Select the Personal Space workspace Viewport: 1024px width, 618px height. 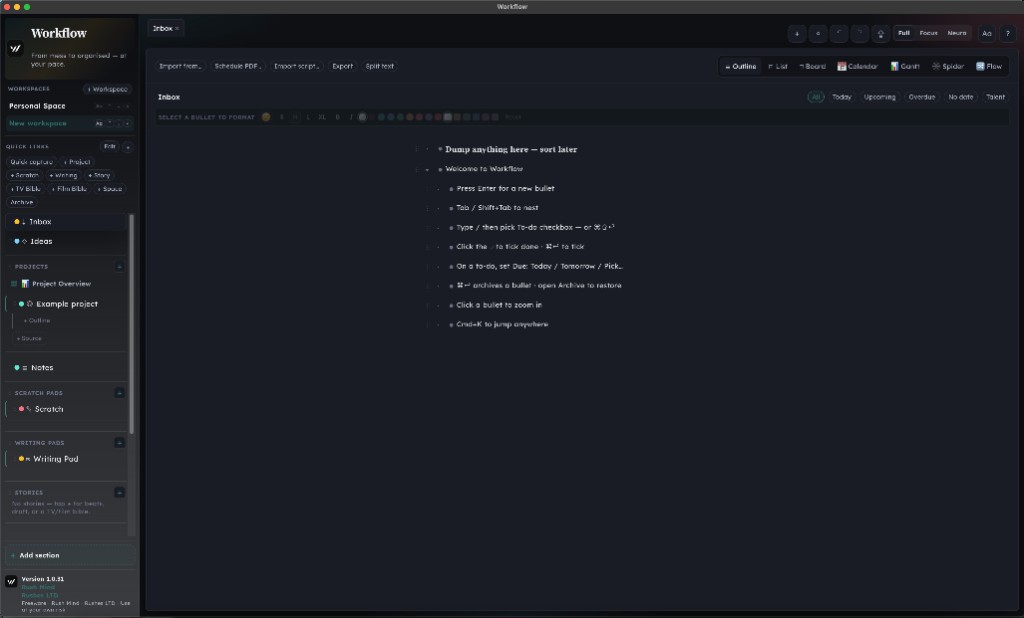point(37,106)
